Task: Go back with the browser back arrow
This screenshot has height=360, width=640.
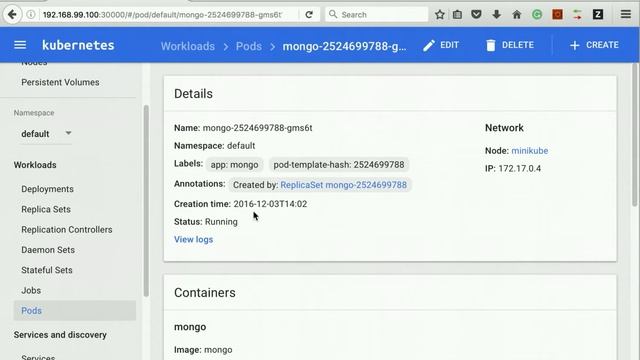Action: point(12,15)
